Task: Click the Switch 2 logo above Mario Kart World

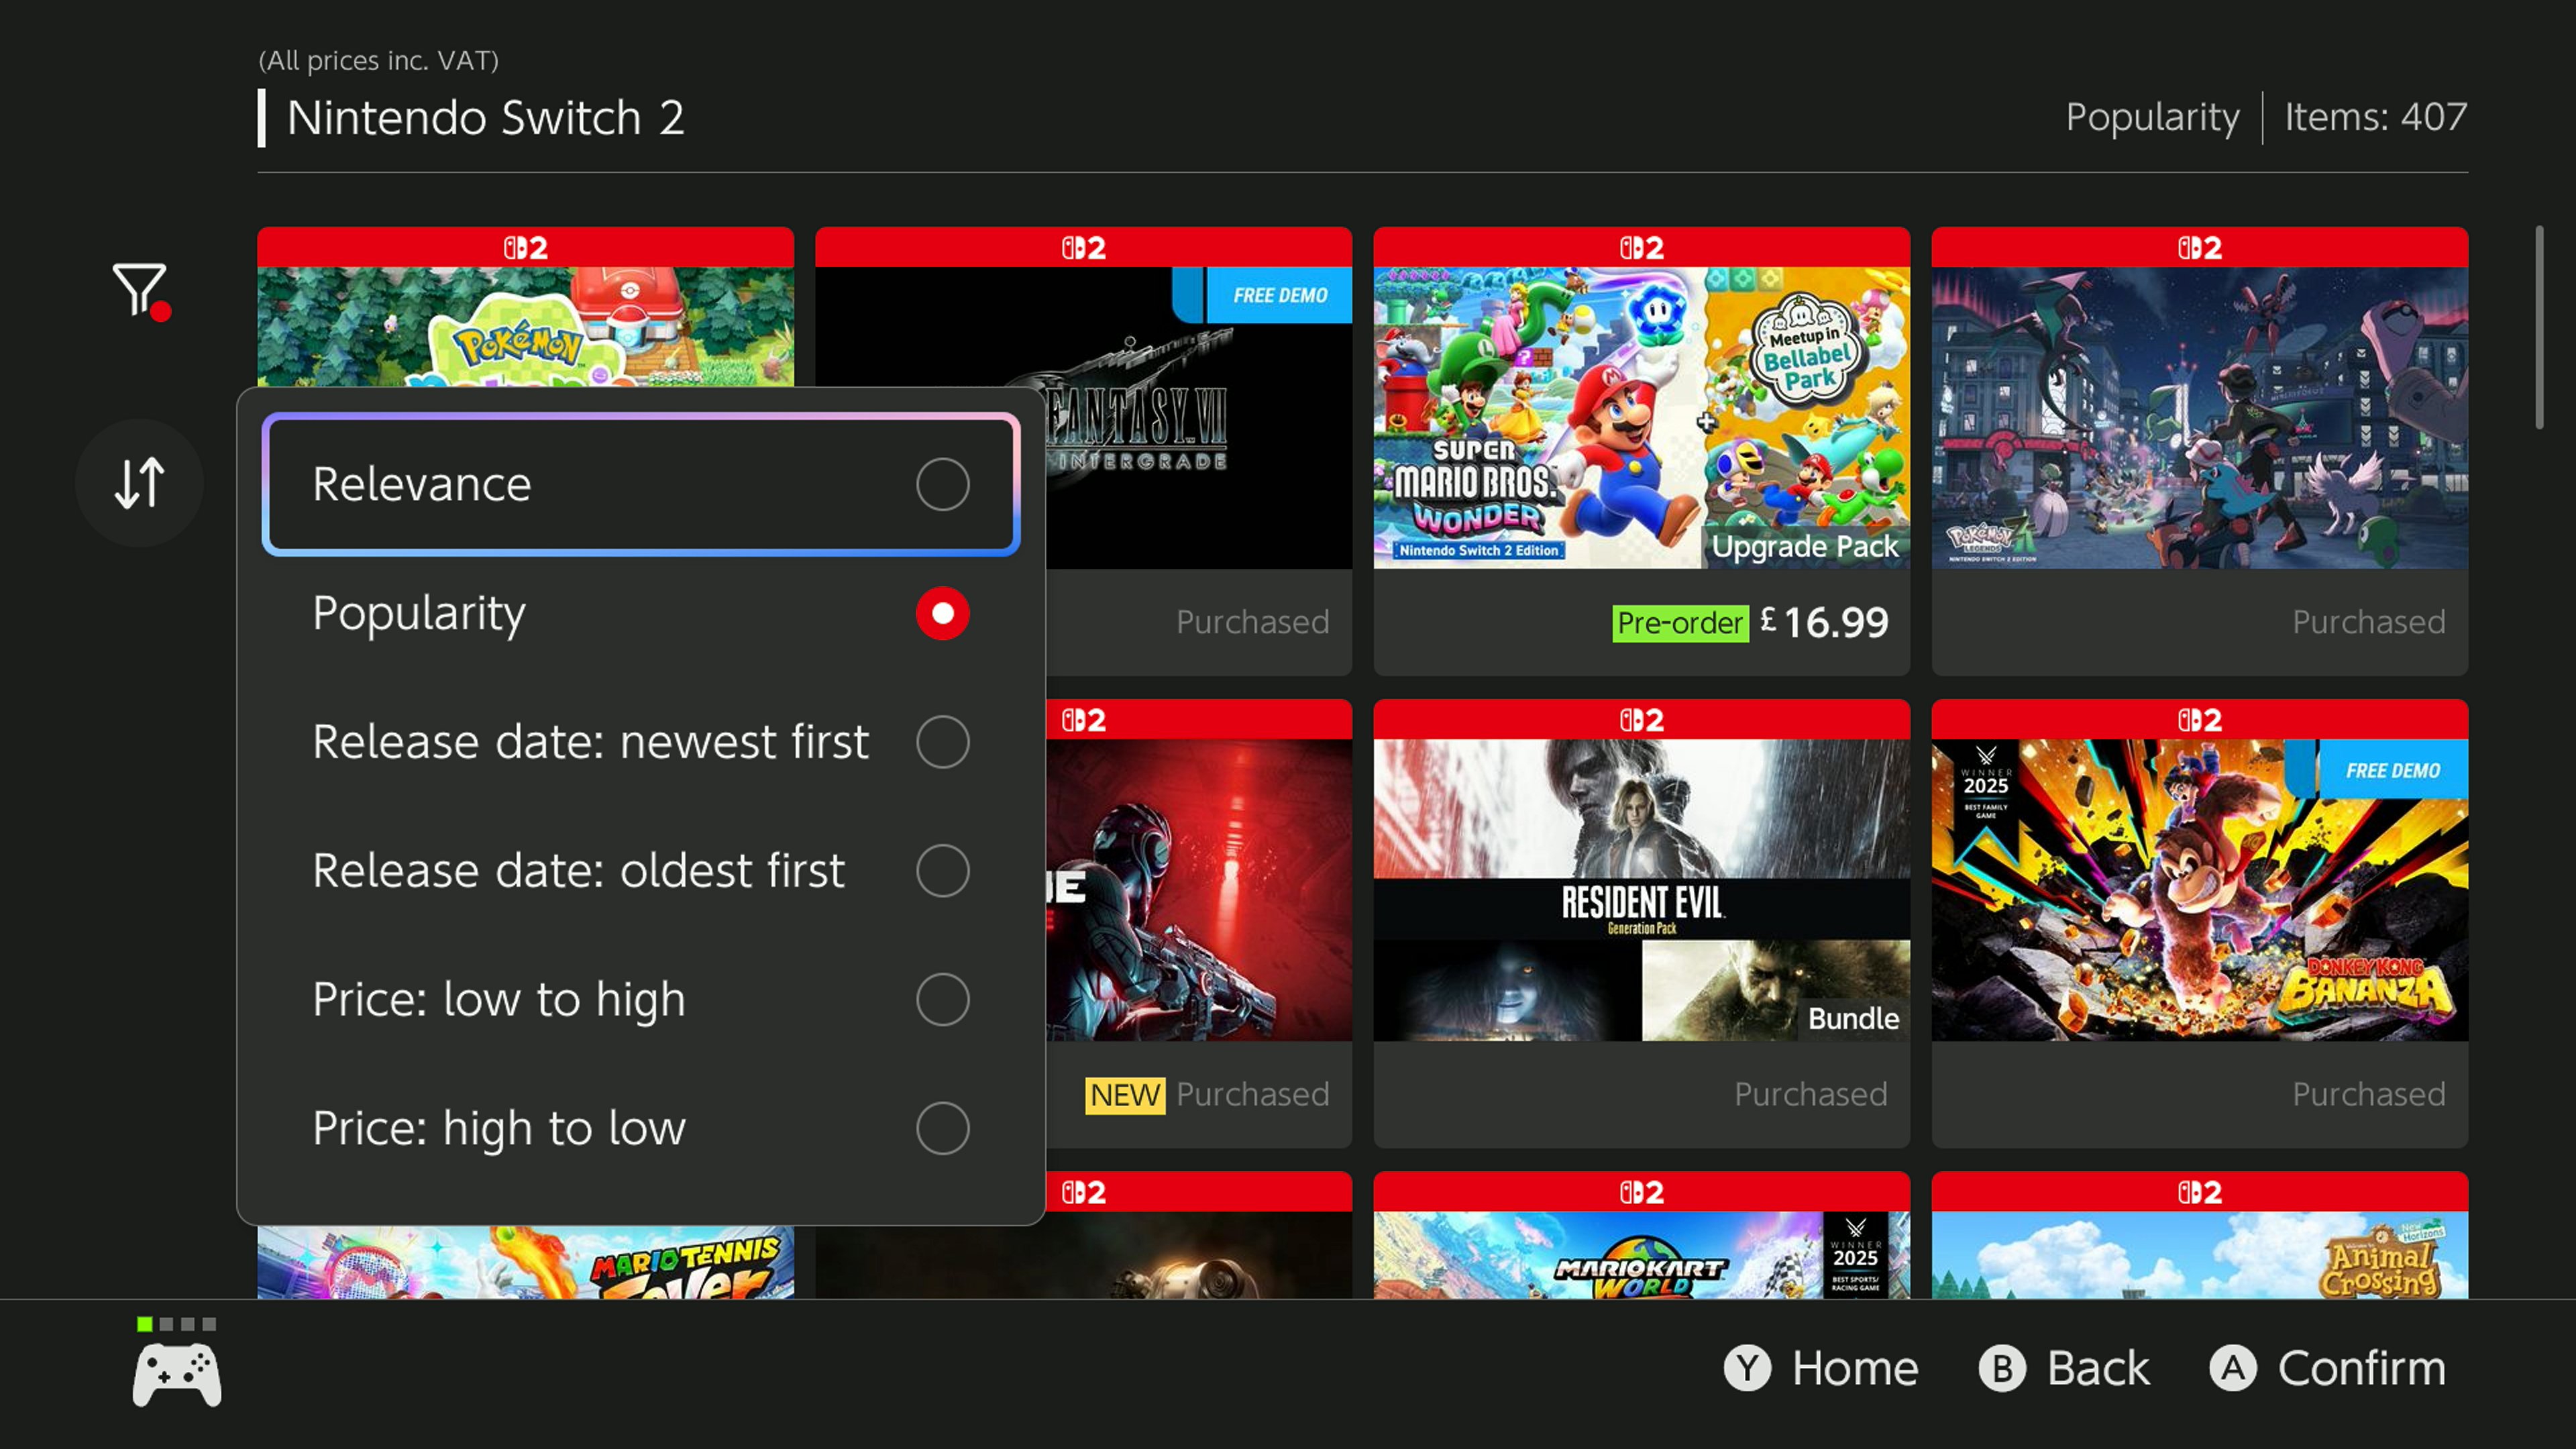Action: click(x=1641, y=1191)
